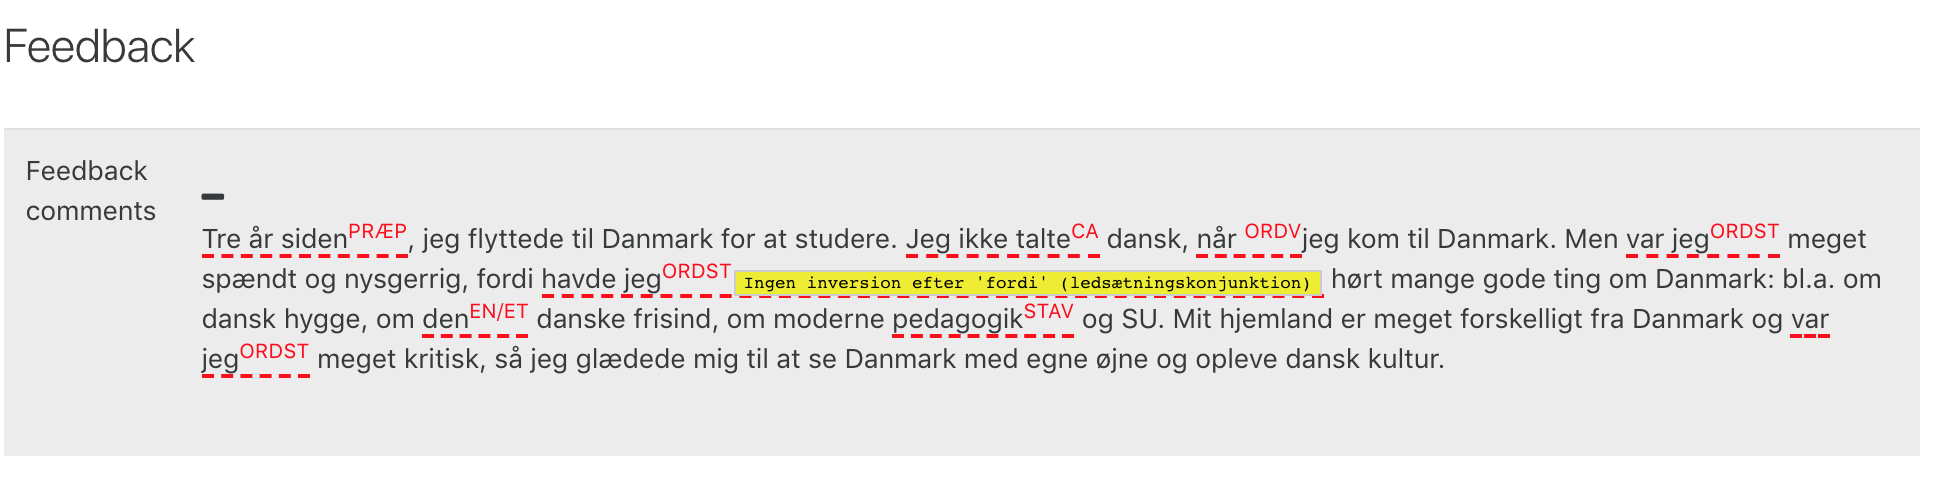Collapse feedback comments using the dash icon
Viewport: 1948px width, 502px height.
pos(213,197)
